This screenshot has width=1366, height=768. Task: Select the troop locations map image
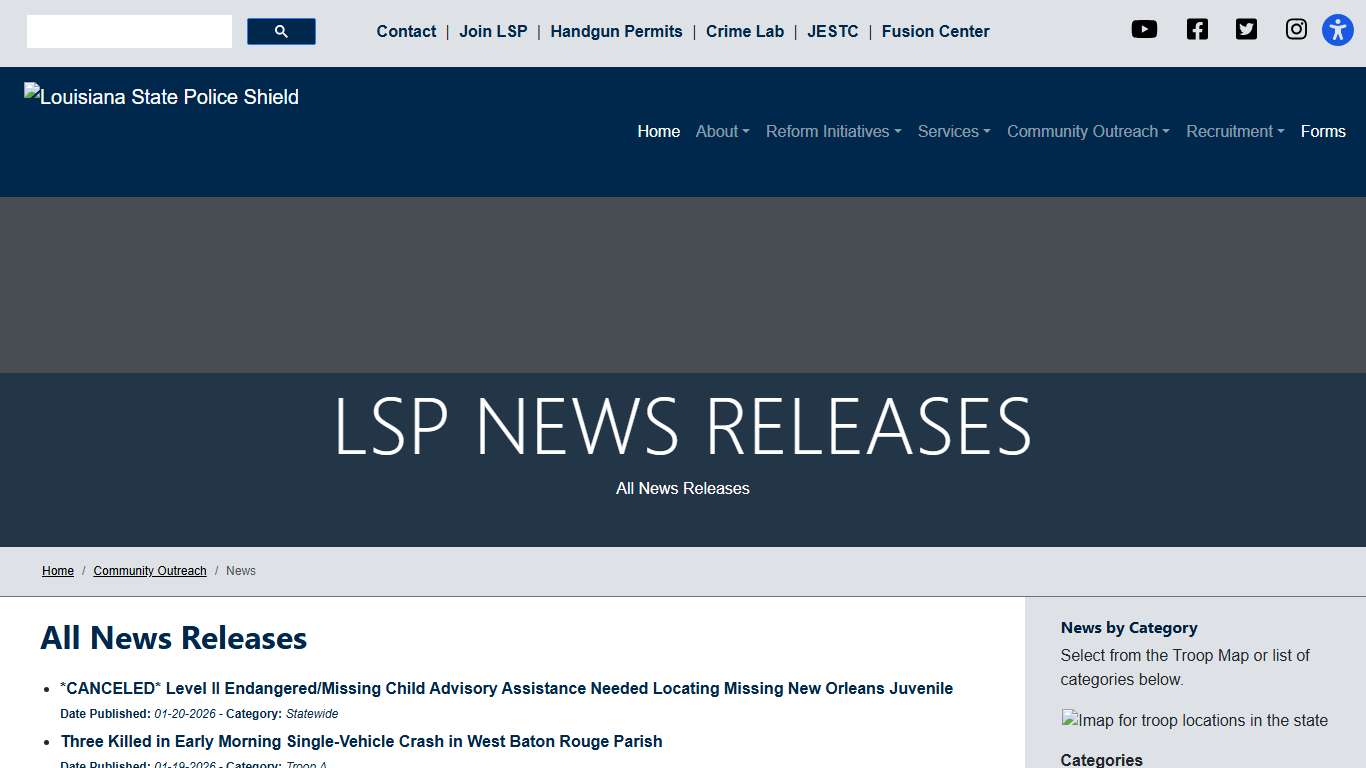(x=1194, y=720)
